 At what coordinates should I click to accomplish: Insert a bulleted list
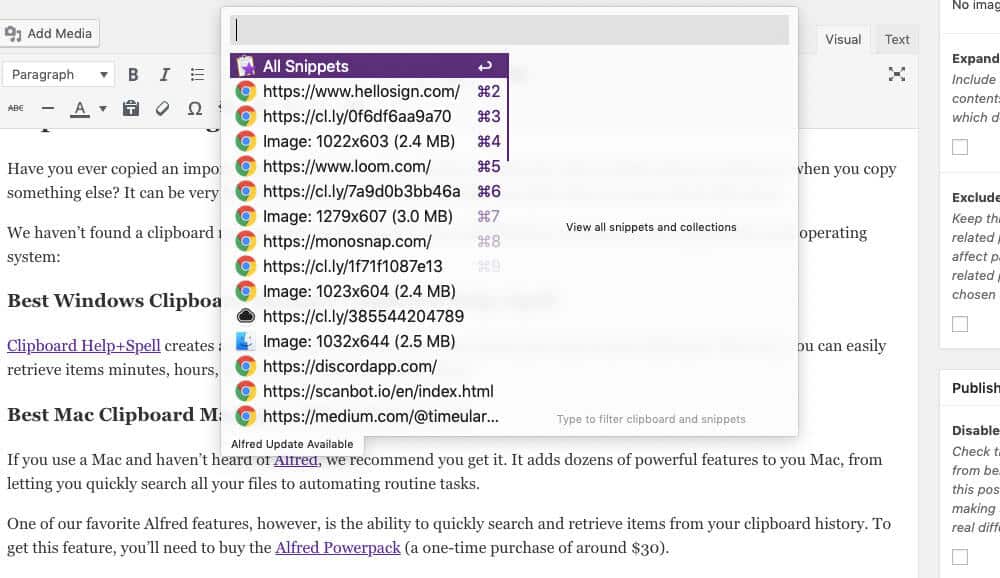pos(198,75)
